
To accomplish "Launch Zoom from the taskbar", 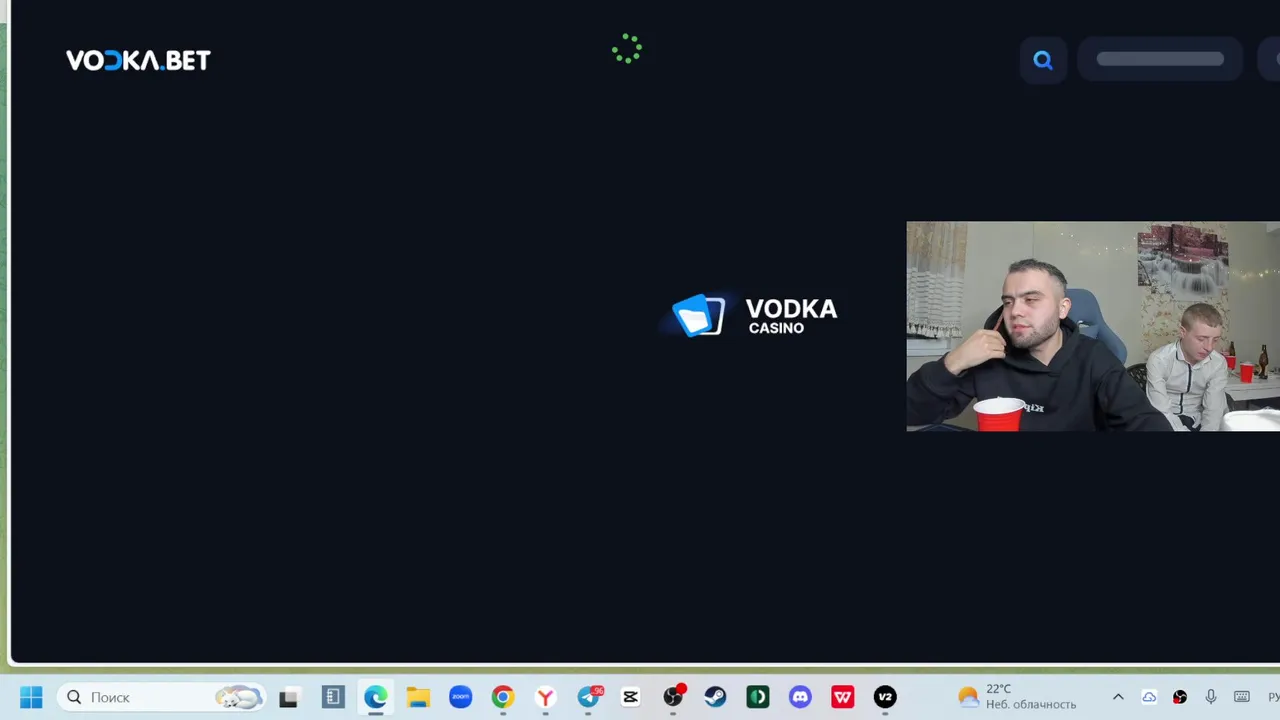I will pos(461,697).
